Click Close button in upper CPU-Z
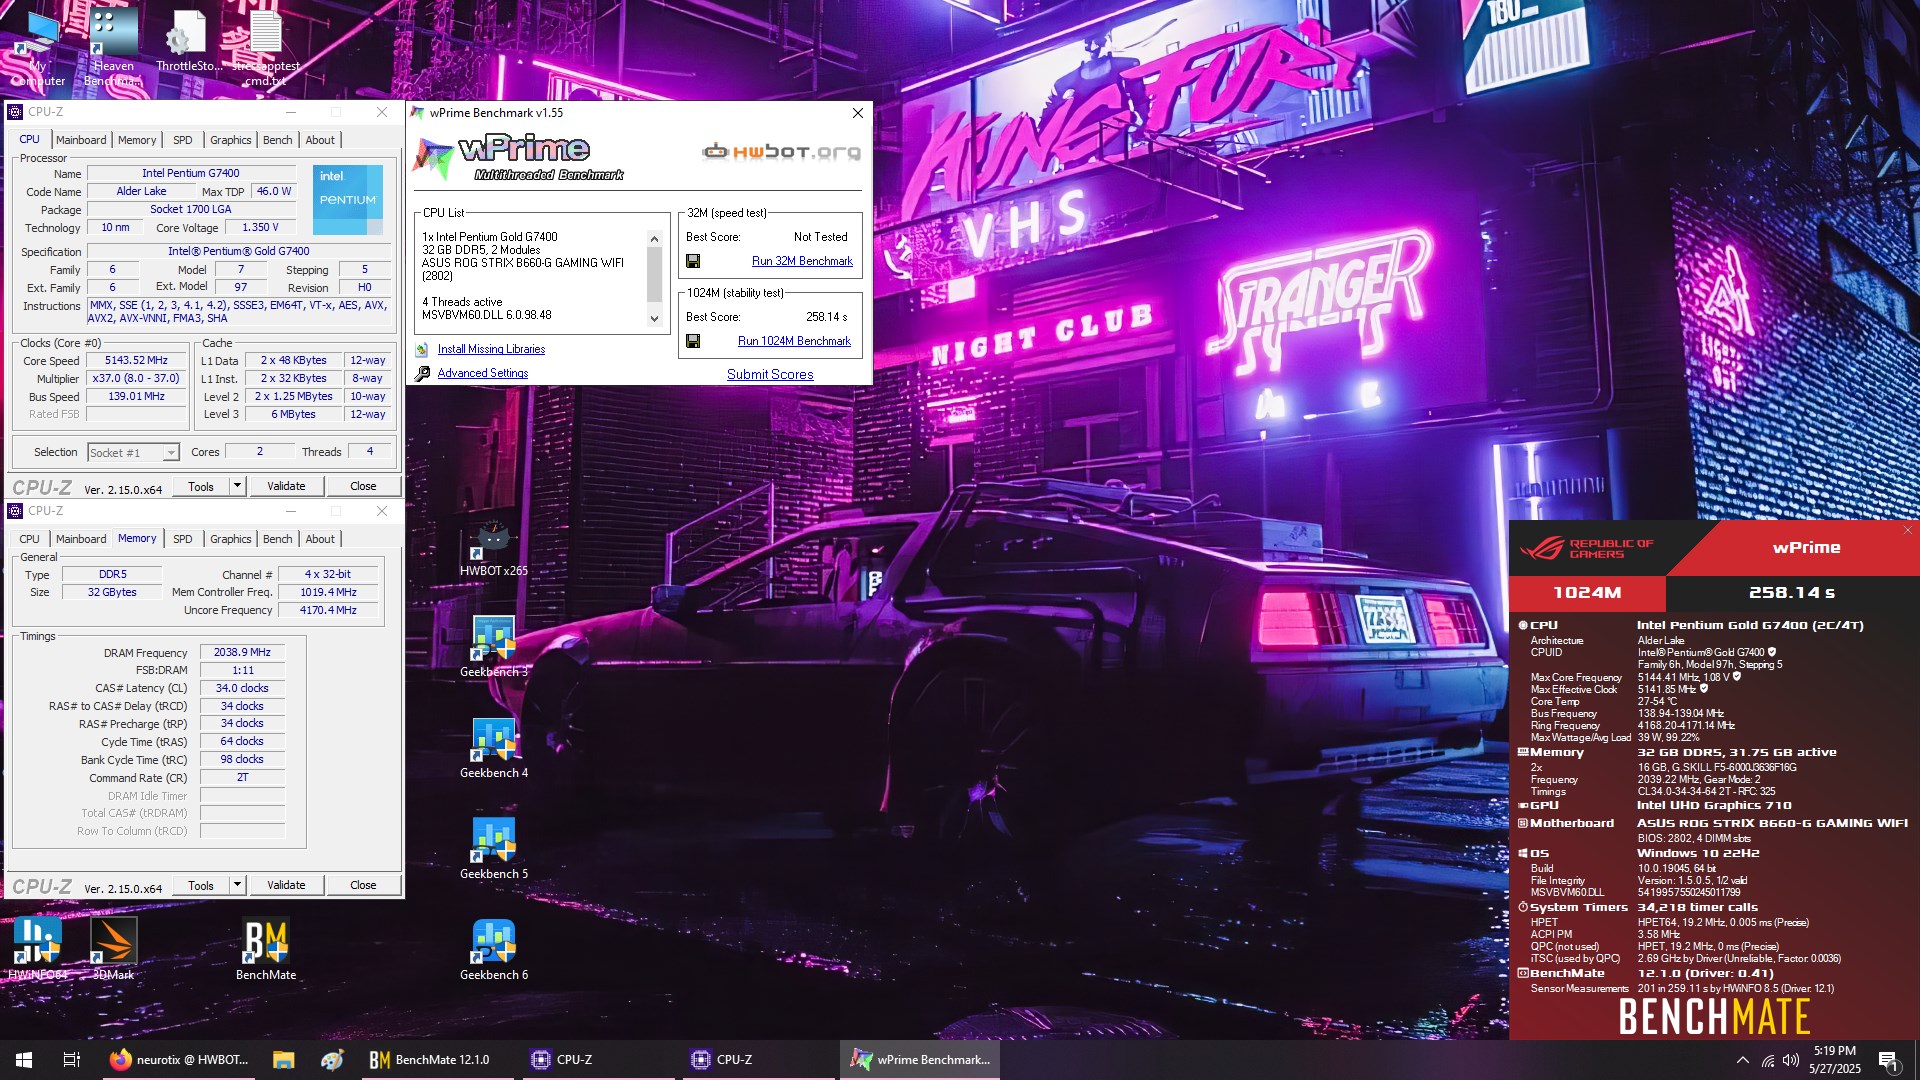The height and width of the screenshot is (1080, 1920). [363, 486]
